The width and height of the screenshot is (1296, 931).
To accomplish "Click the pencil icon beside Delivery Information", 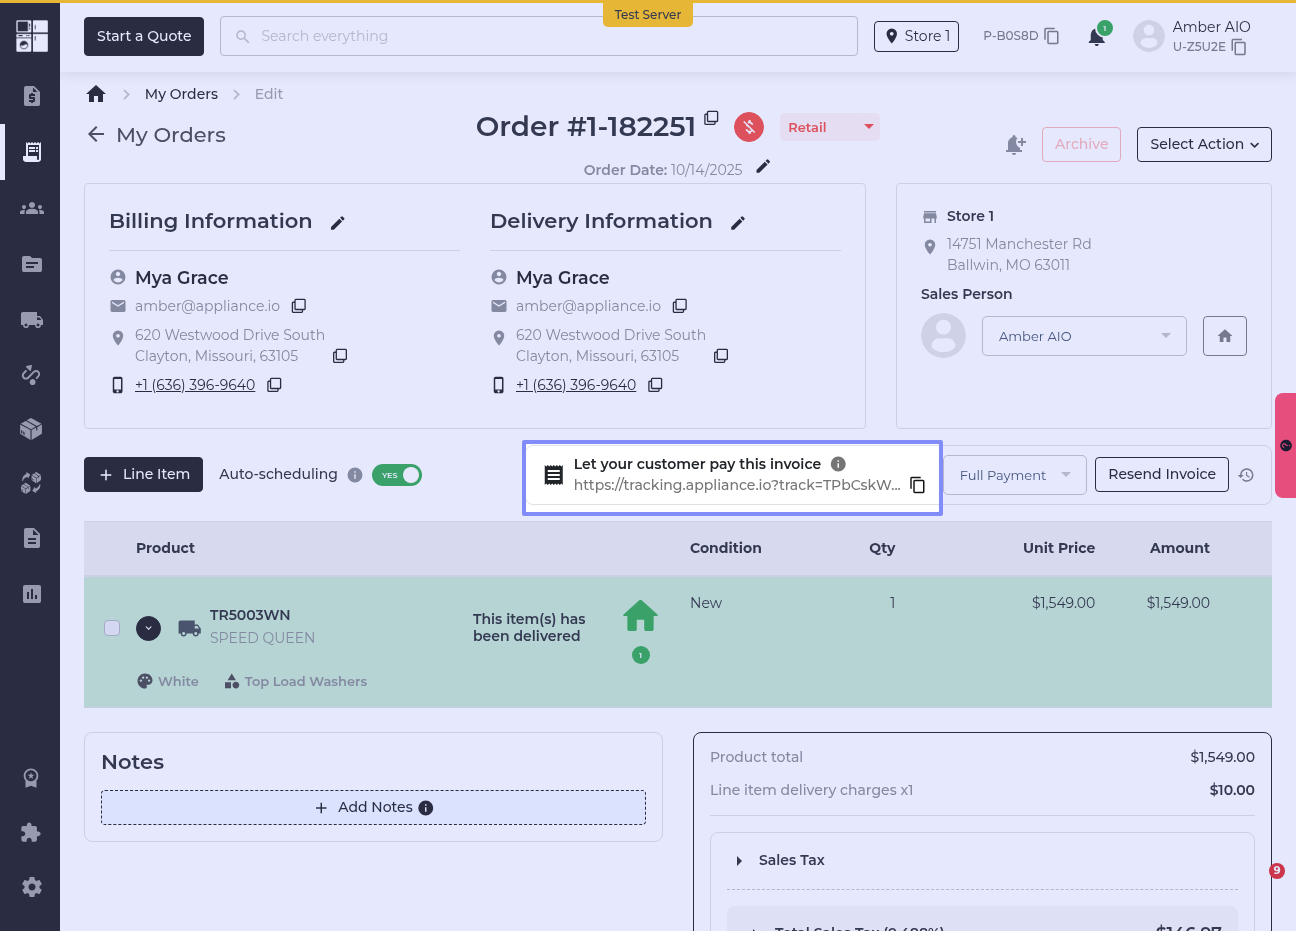I will click(738, 223).
